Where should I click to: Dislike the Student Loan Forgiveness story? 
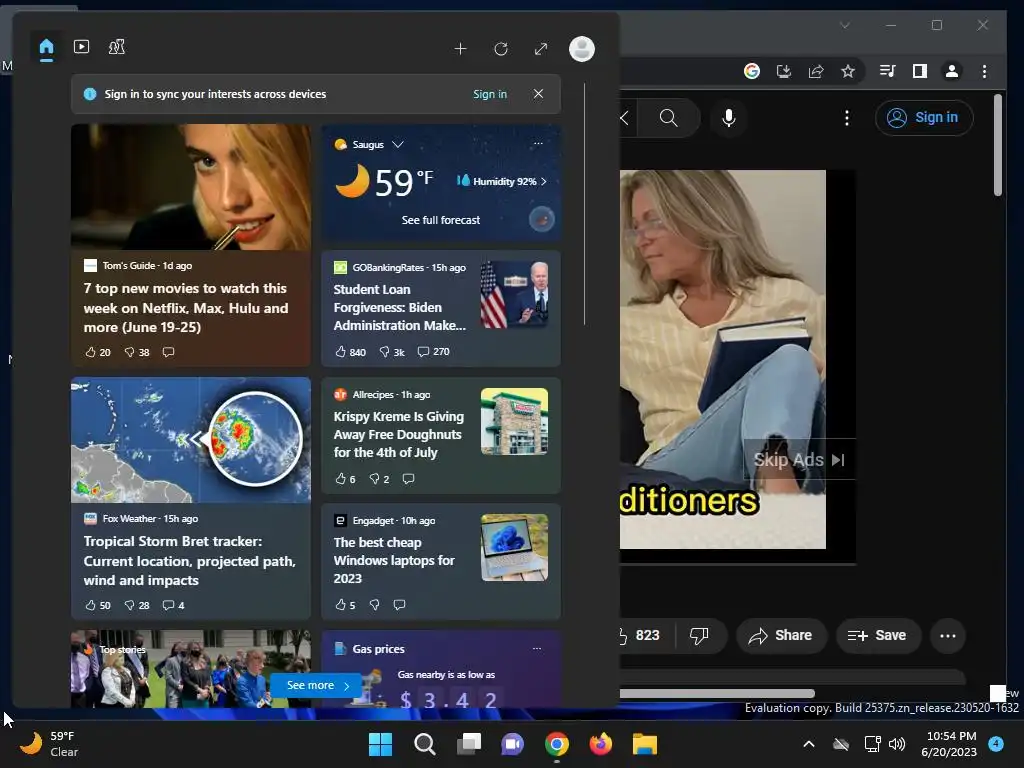click(x=392, y=352)
